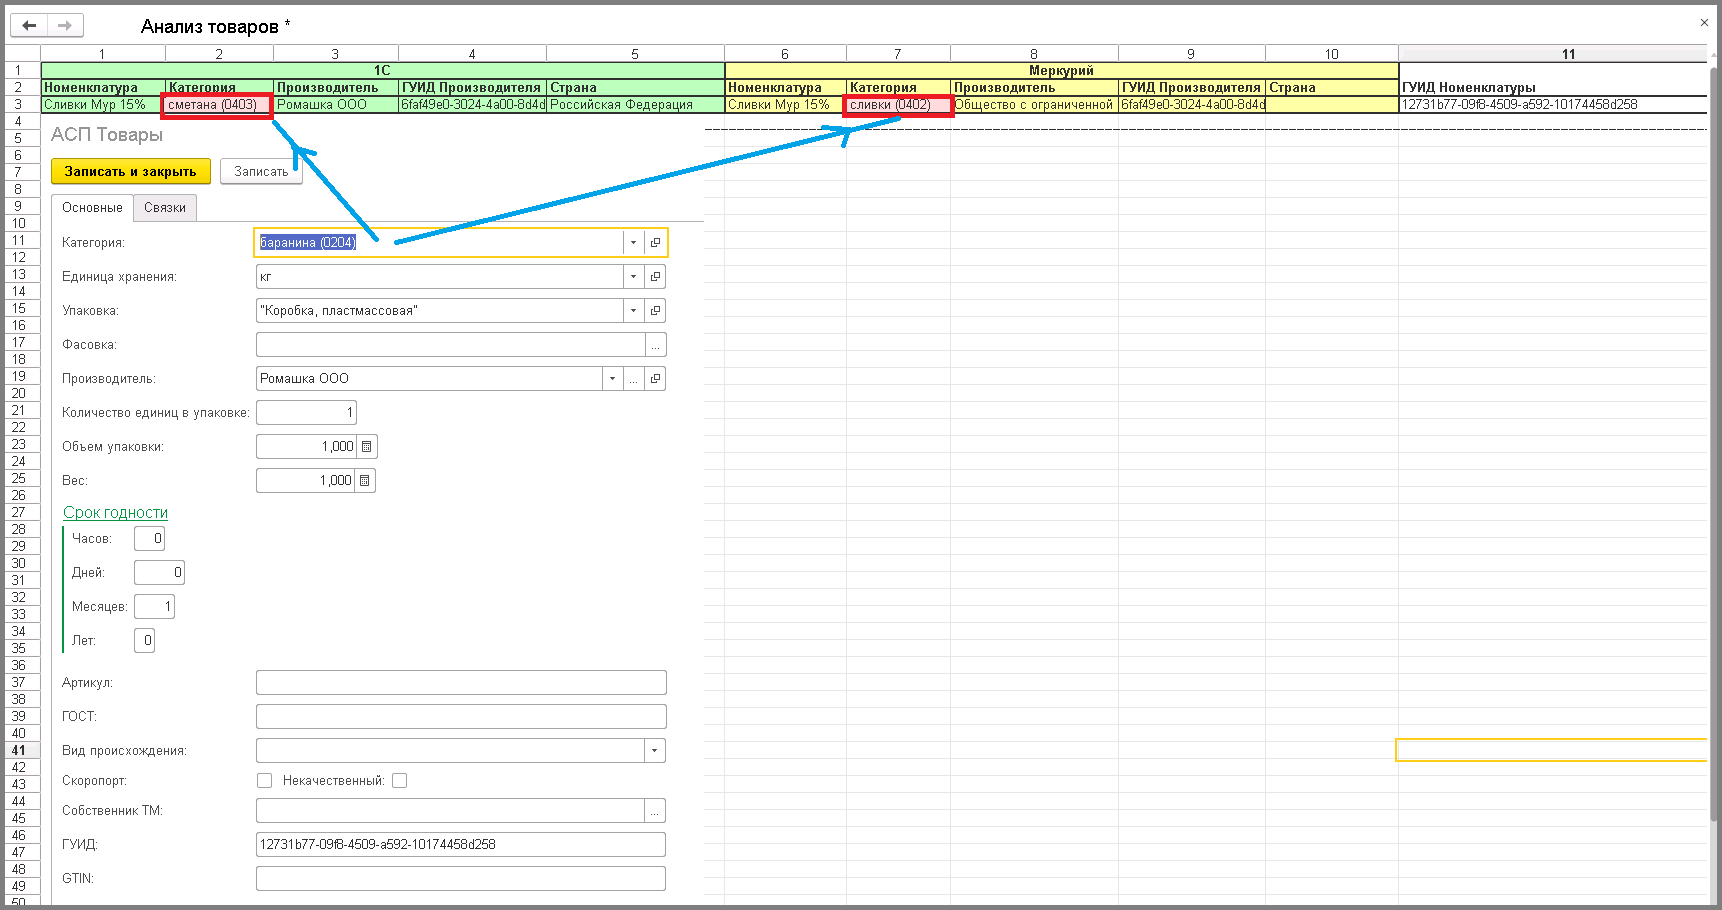
Task: Select ГУИД Номенклатуры value cell
Action: pos(1552,105)
